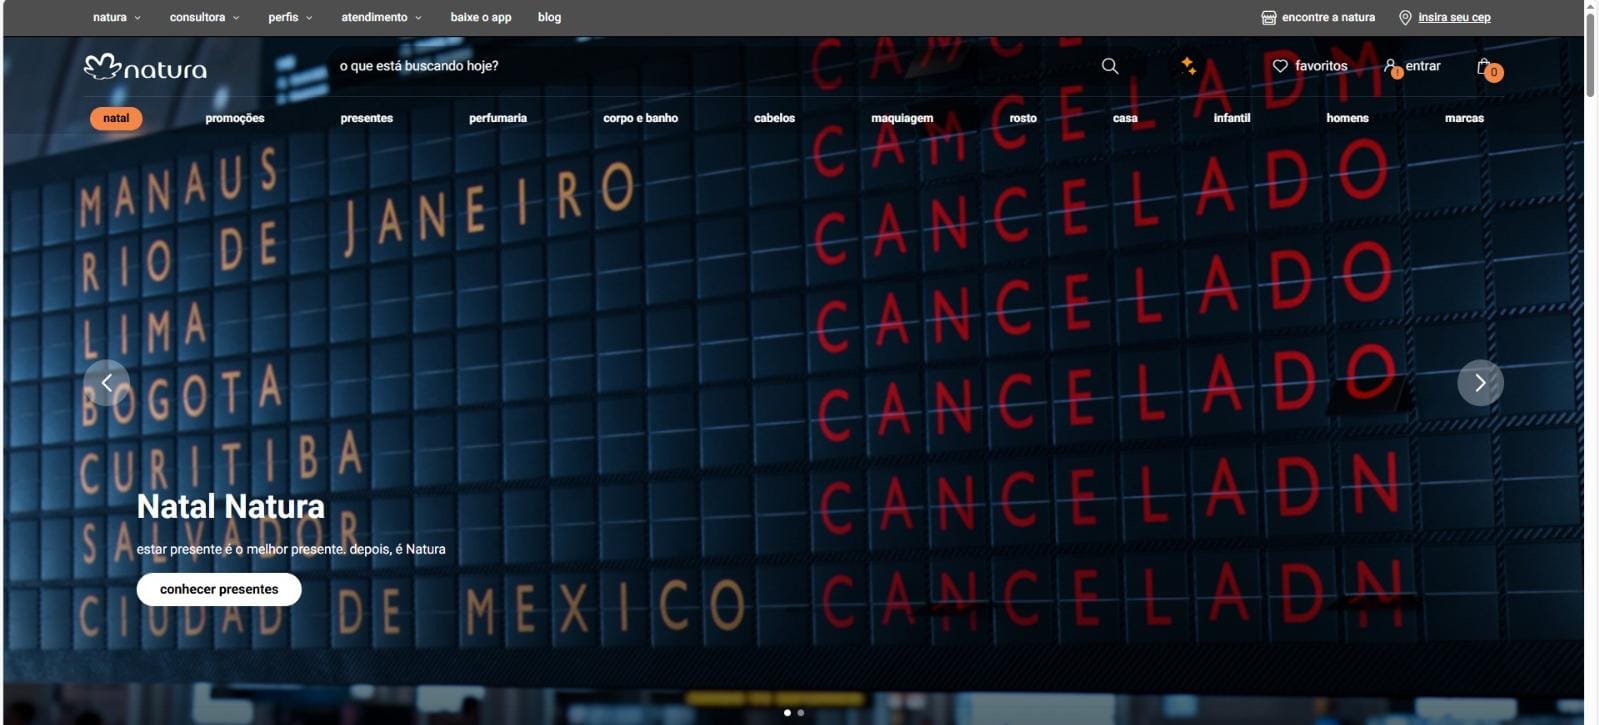Viewport: 1599px width, 725px height.
Task: Click the Natura logo
Action: 145,67
